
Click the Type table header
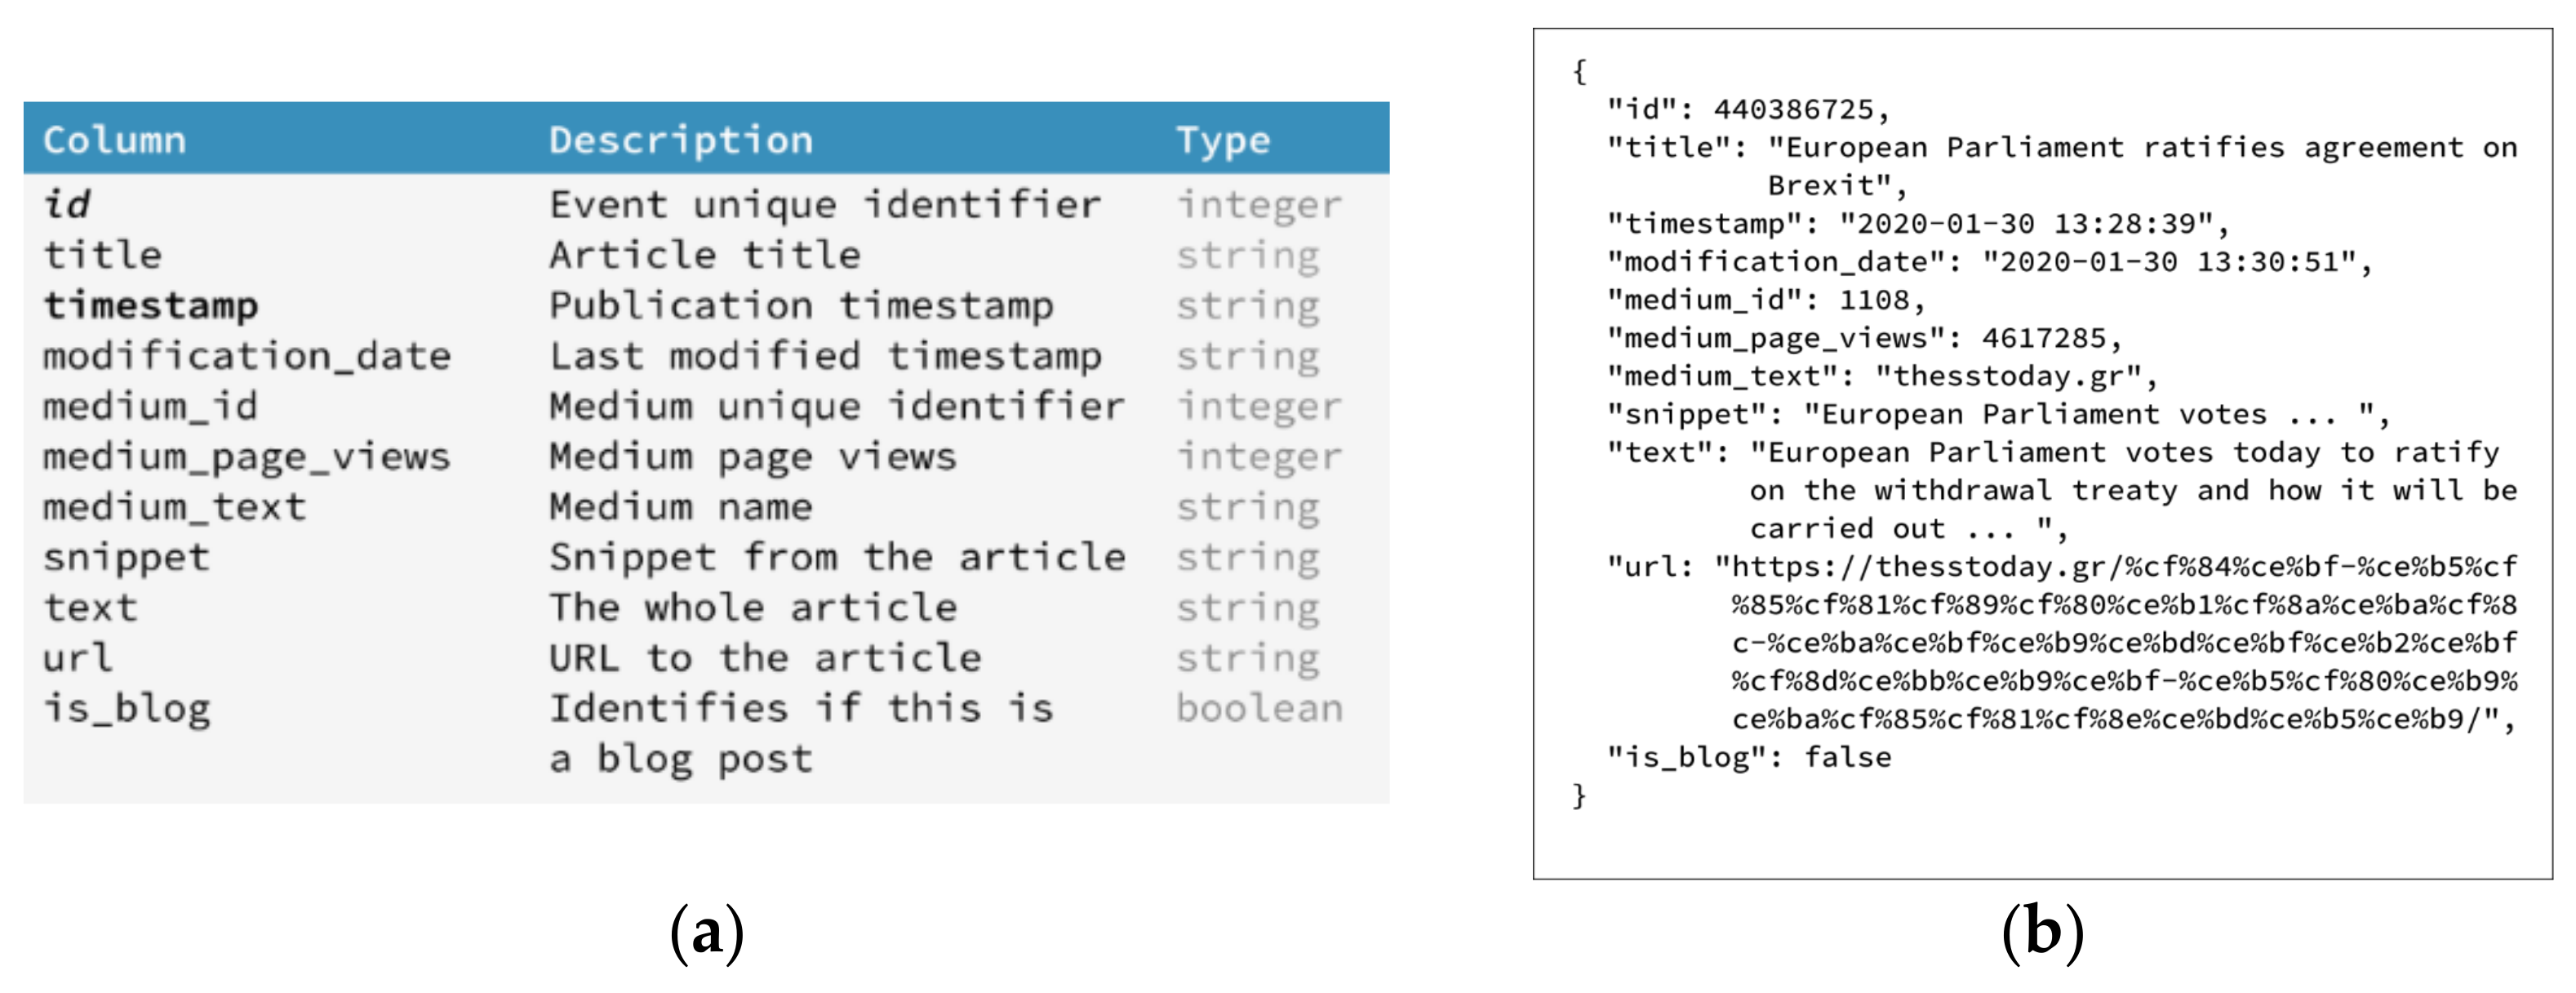[1222, 140]
